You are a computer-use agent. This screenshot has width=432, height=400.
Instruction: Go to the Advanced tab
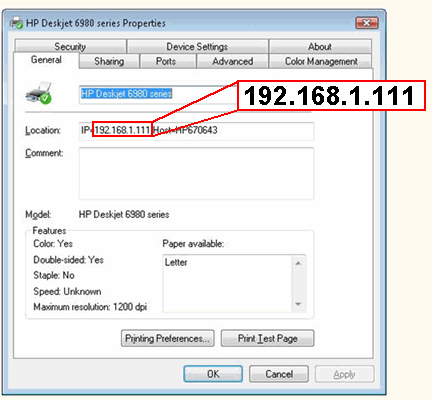(x=233, y=61)
